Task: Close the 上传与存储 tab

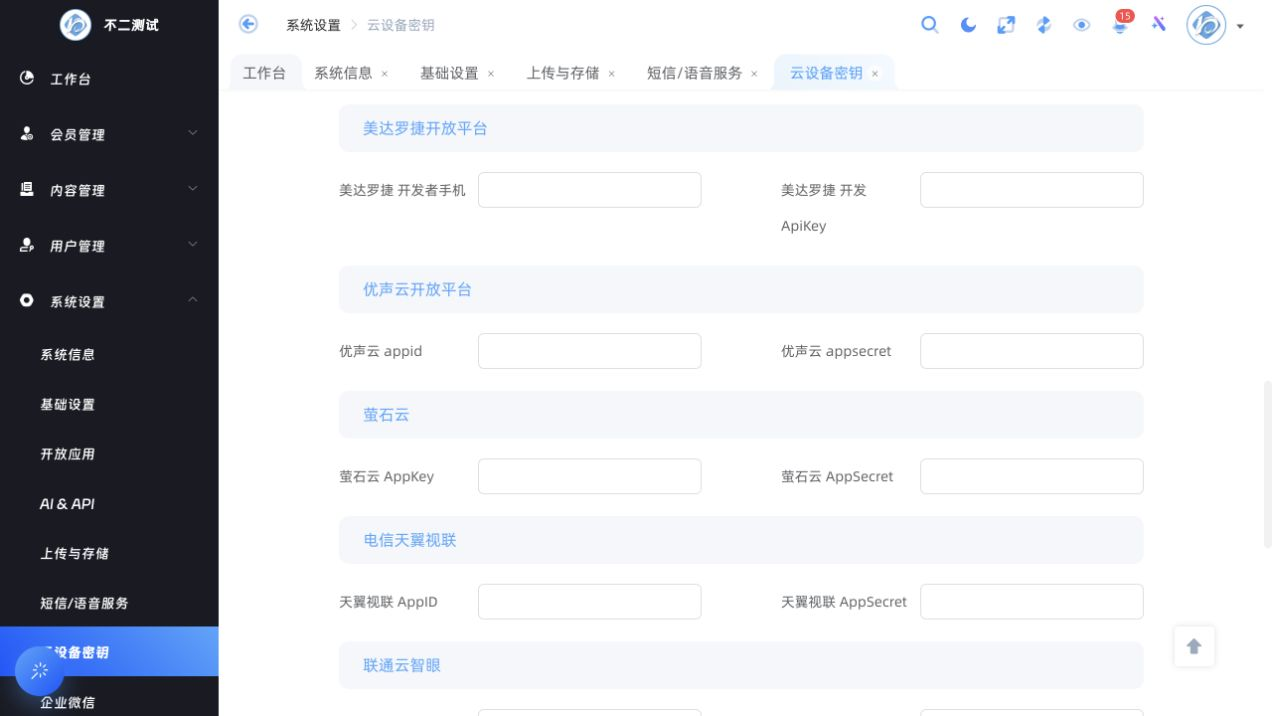Action: (612, 74)
